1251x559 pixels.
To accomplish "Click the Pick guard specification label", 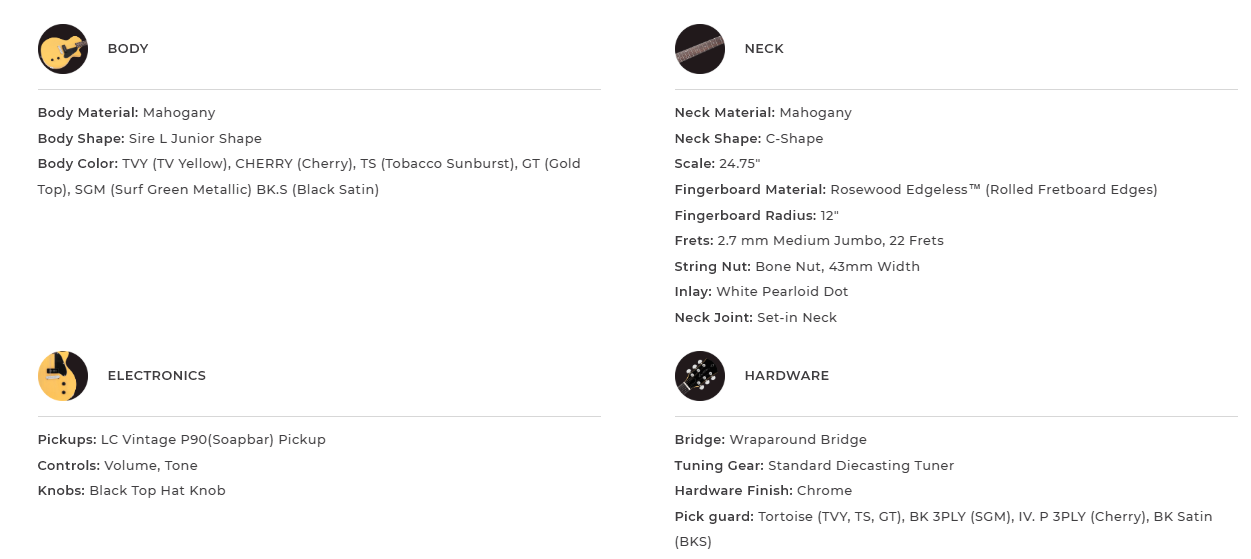I will (714, 517).
